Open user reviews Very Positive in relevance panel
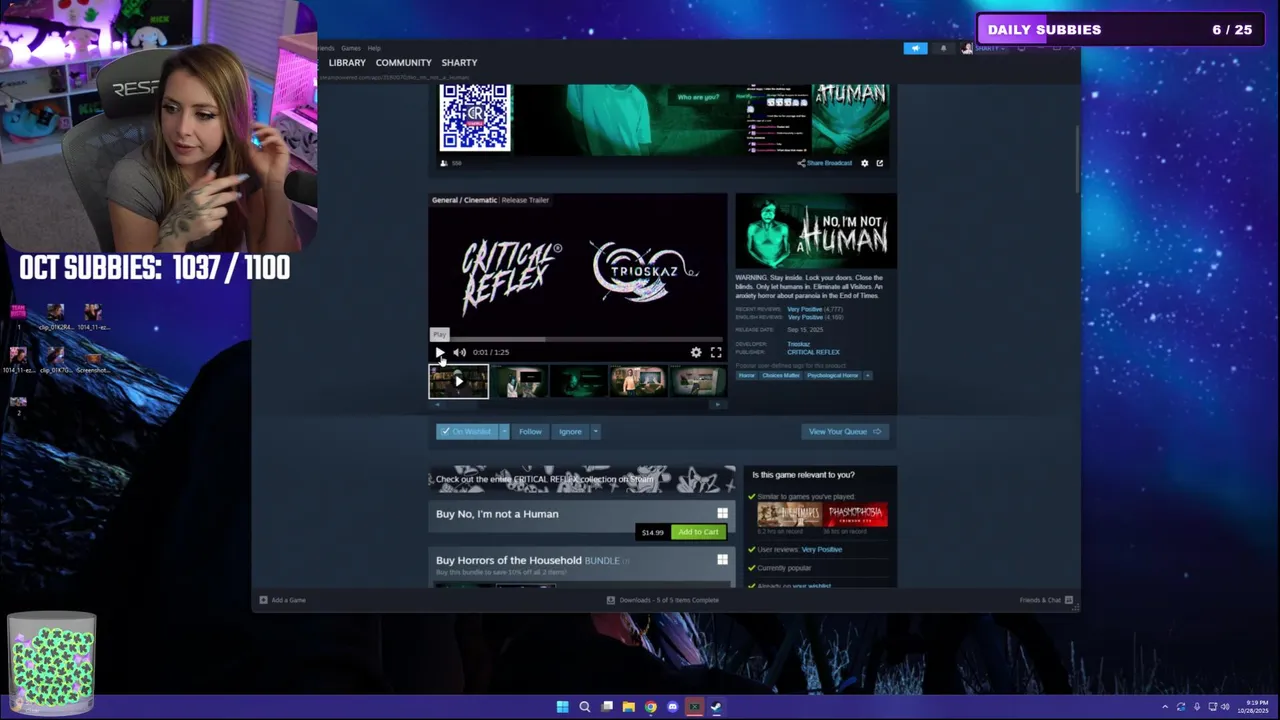 821,549
